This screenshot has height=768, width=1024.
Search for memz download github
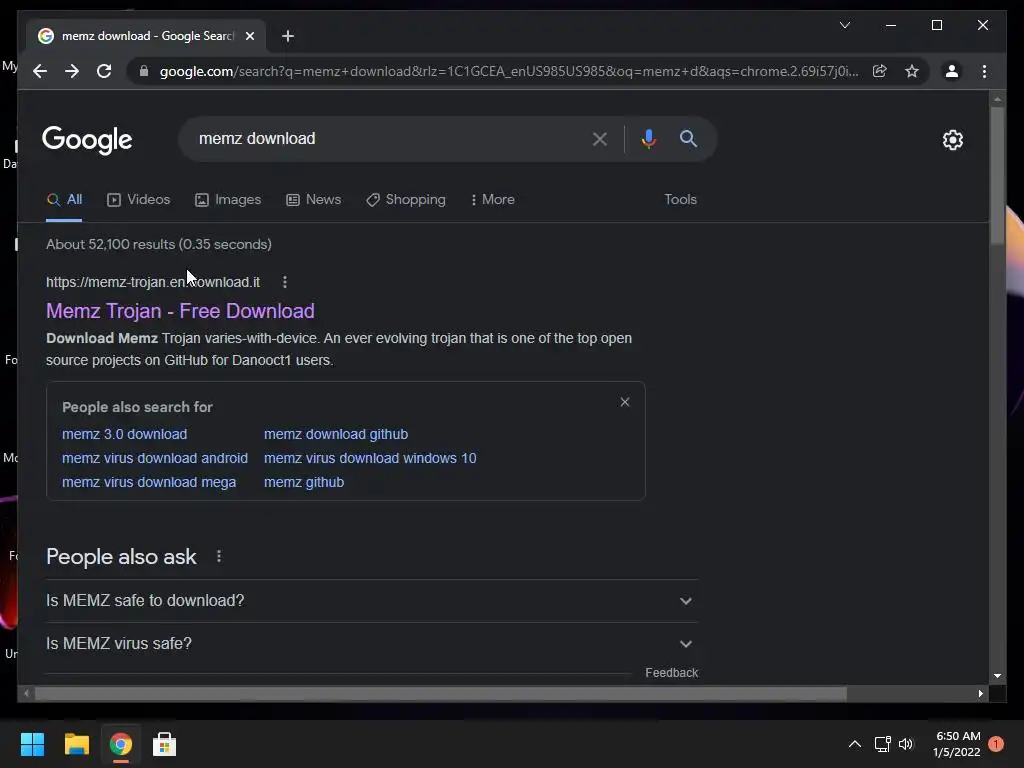(336, 434)
